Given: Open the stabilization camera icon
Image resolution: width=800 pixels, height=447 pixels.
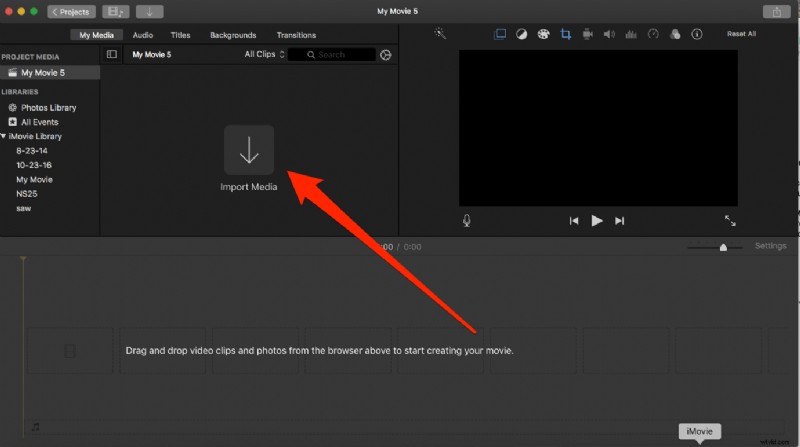Looking at the screenshot, I should click(x=587, y=34).
